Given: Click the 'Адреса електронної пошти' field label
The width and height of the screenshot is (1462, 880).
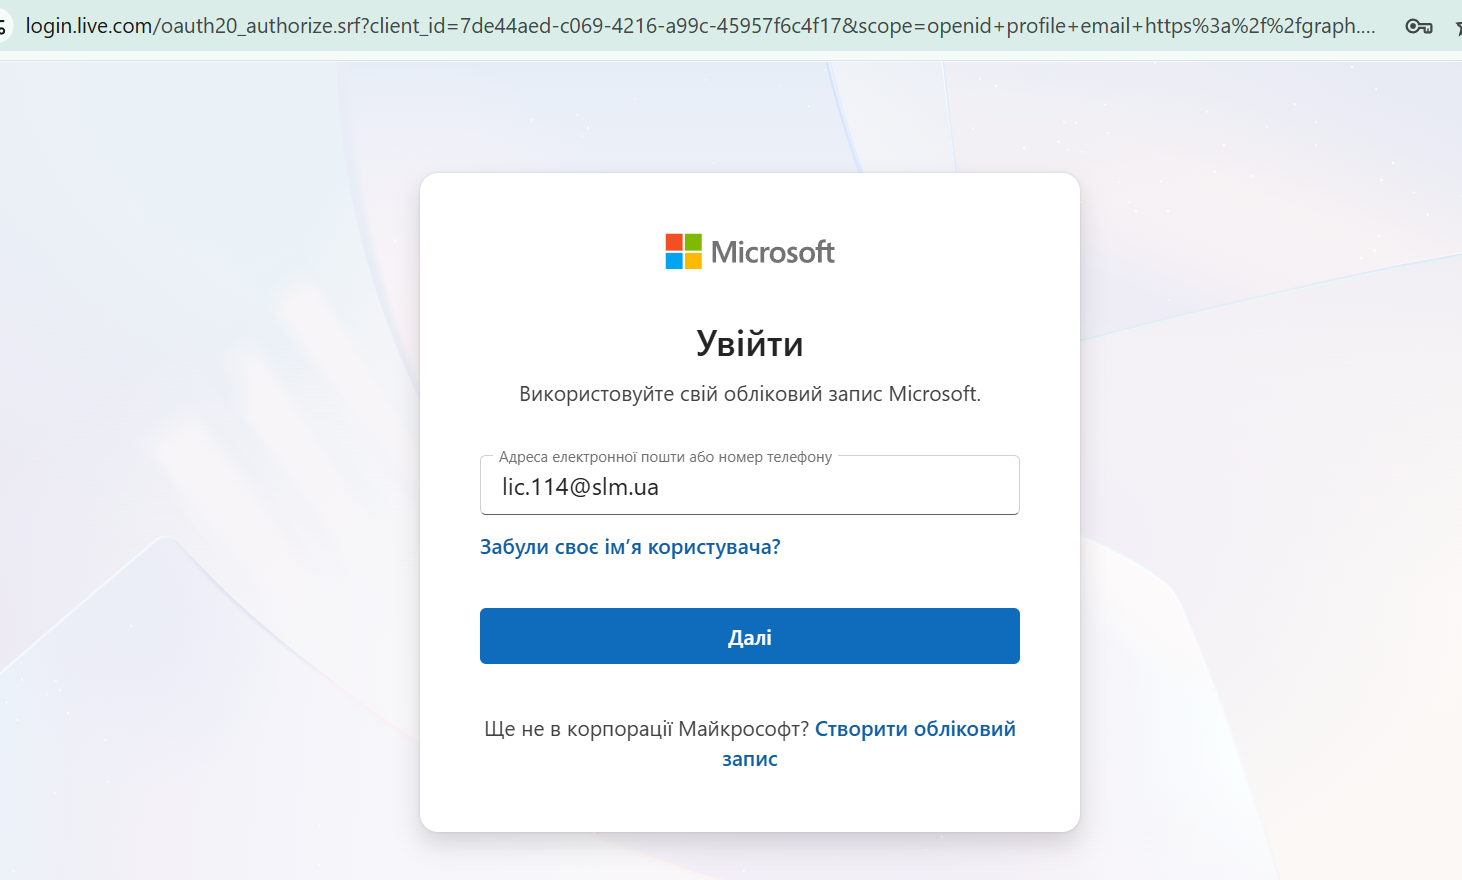Looking at the screenshot, I should tap(665, 457).
